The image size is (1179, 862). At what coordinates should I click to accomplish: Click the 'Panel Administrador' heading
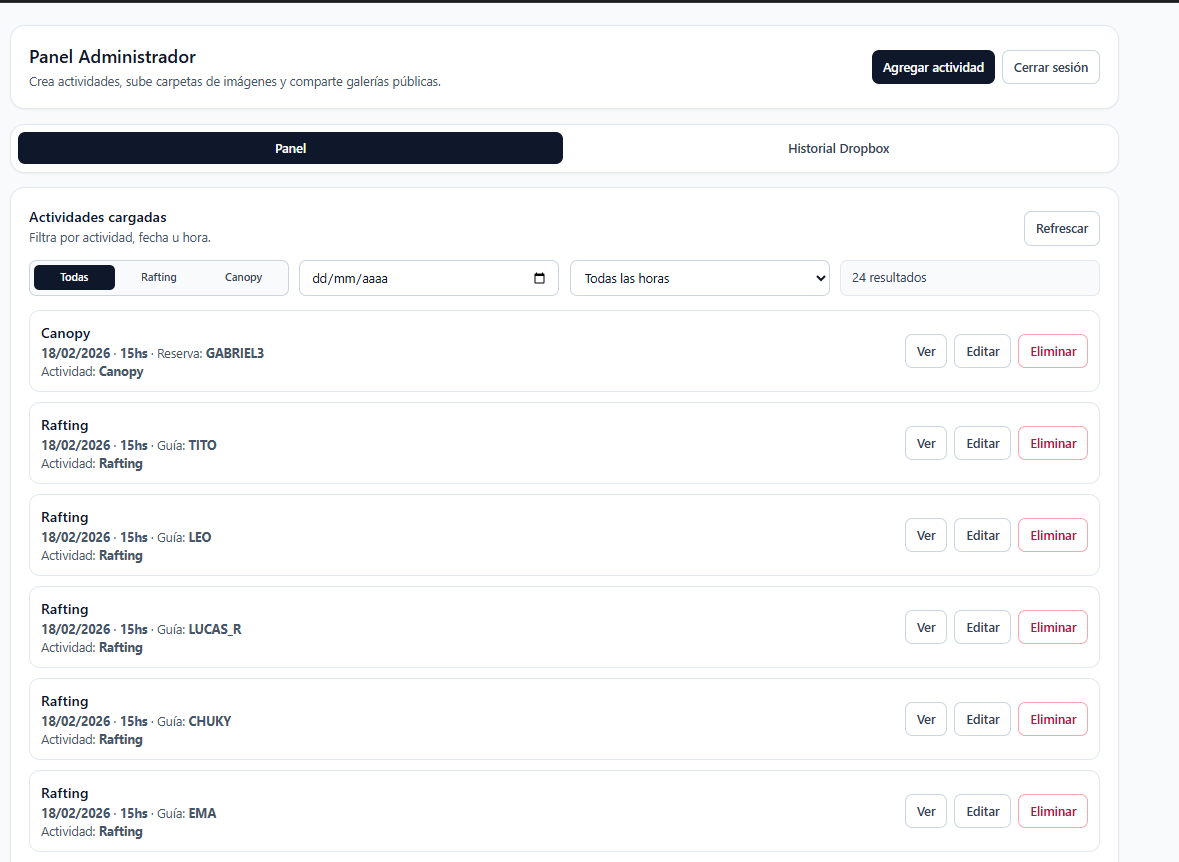pos(112,56)
